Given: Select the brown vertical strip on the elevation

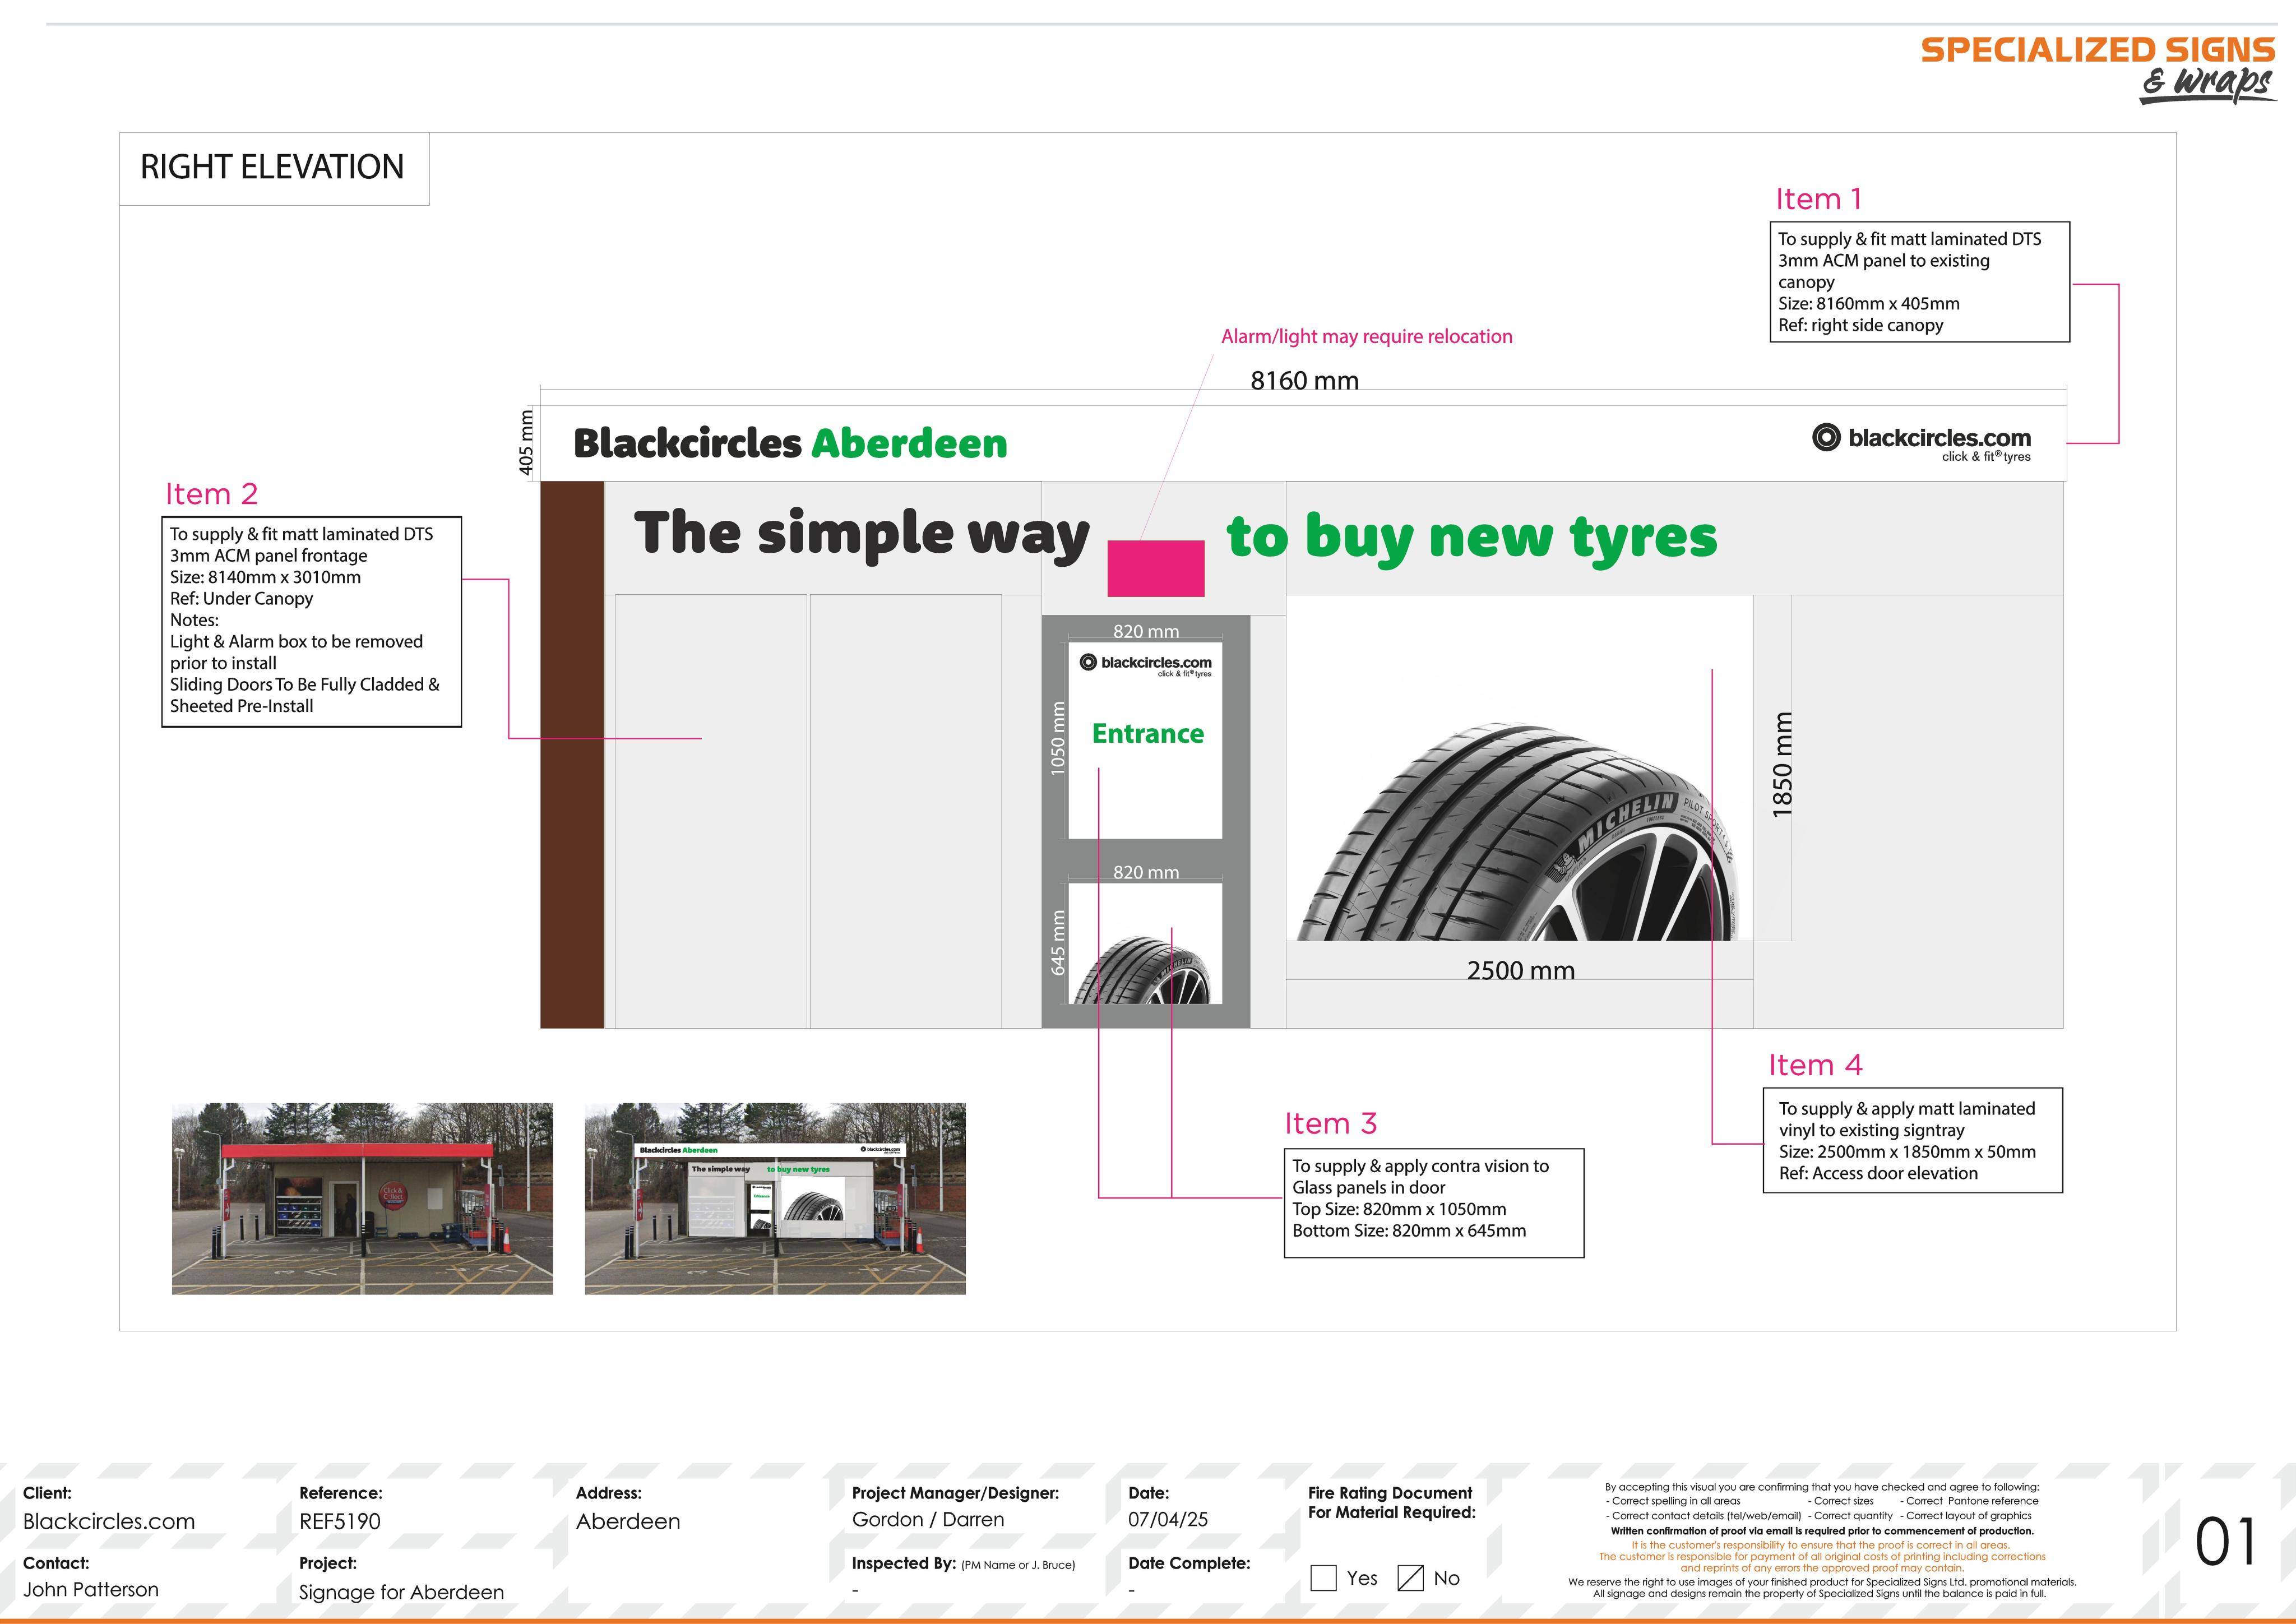Looking at the screenshot, I should 572,755.
